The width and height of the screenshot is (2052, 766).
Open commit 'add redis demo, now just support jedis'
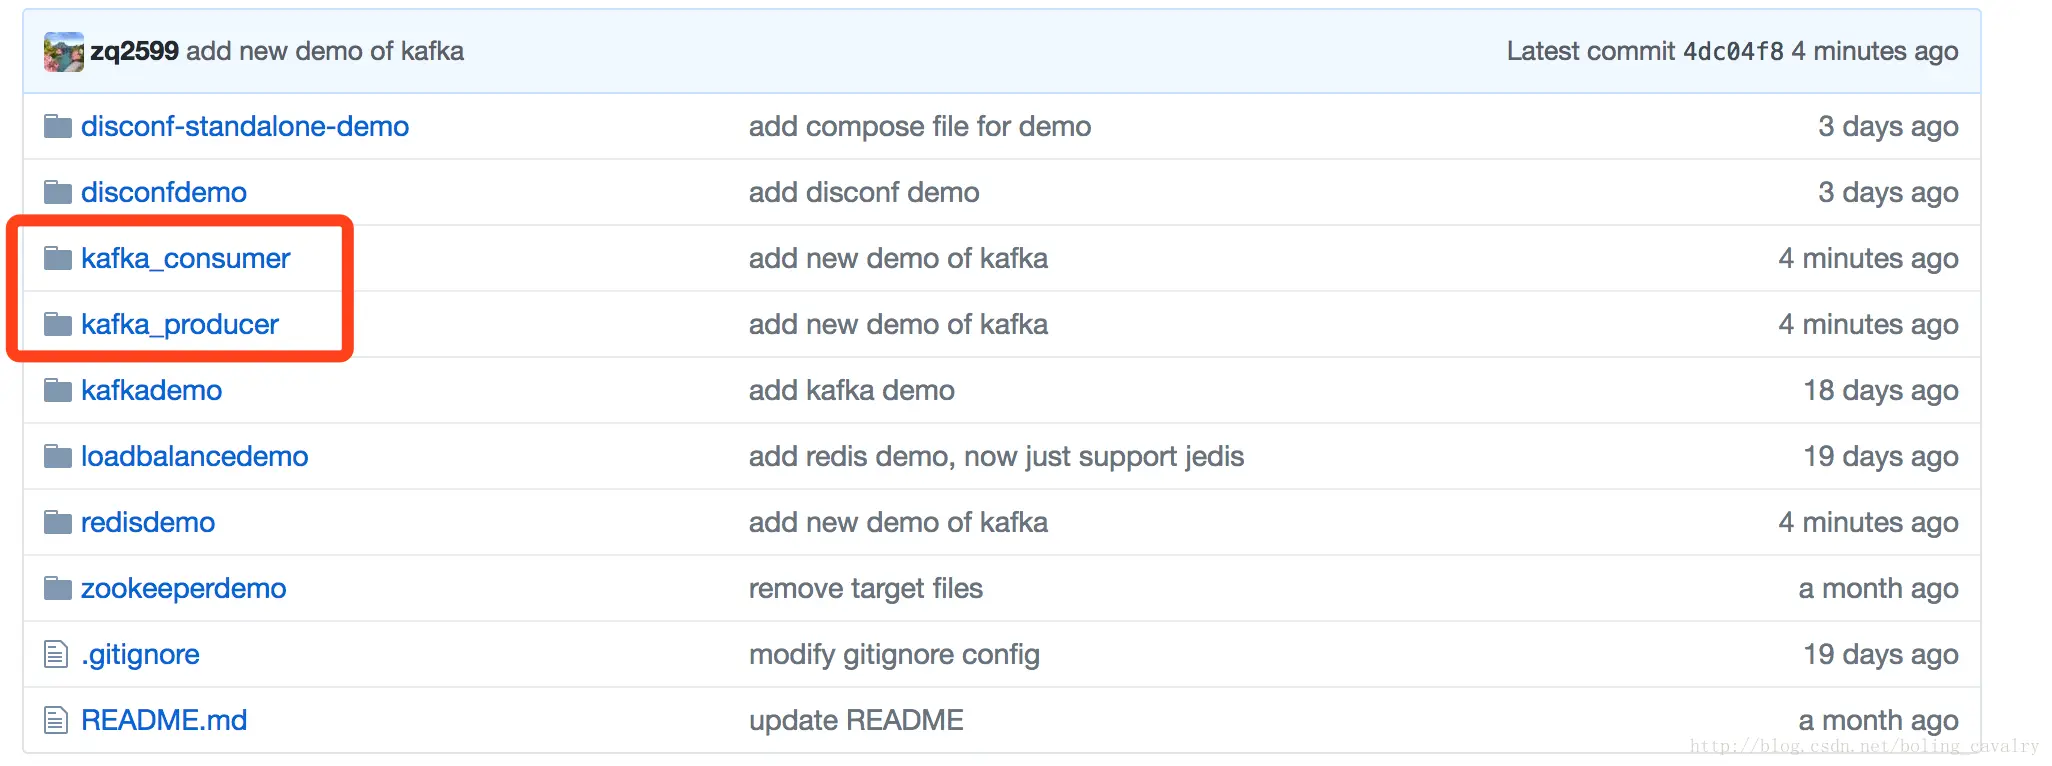click(x=996, y=456)
